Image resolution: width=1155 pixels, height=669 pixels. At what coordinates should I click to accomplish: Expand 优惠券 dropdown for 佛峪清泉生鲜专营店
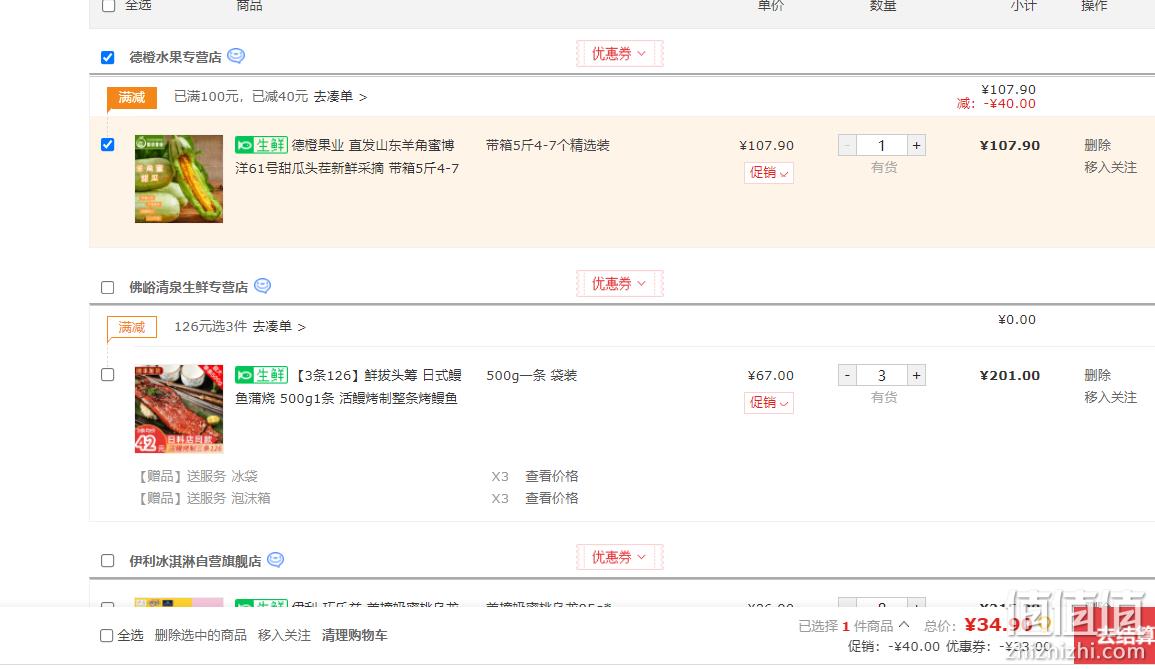619,284
